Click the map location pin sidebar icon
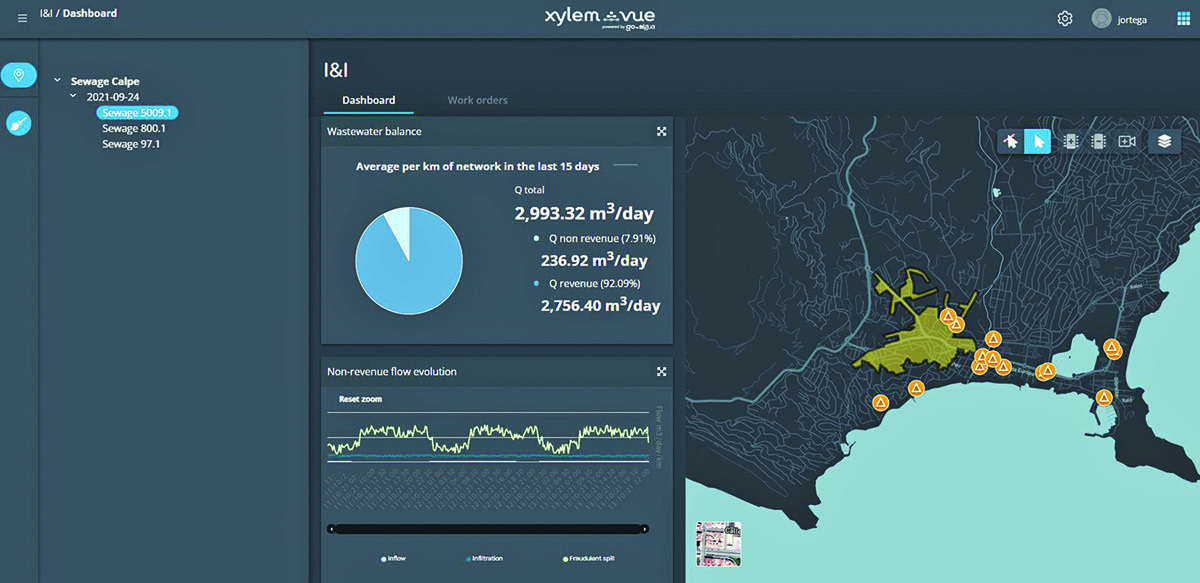This screenshot has height=583, width=1200. coord(19,75)
